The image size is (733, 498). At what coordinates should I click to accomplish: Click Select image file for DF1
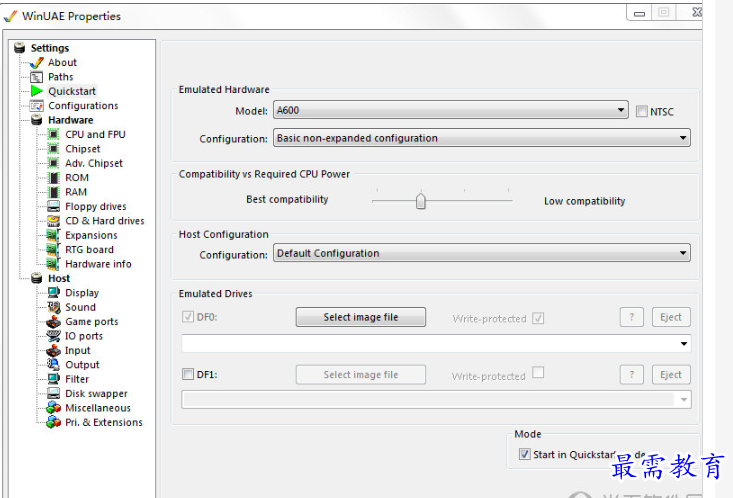coord(360,375)
